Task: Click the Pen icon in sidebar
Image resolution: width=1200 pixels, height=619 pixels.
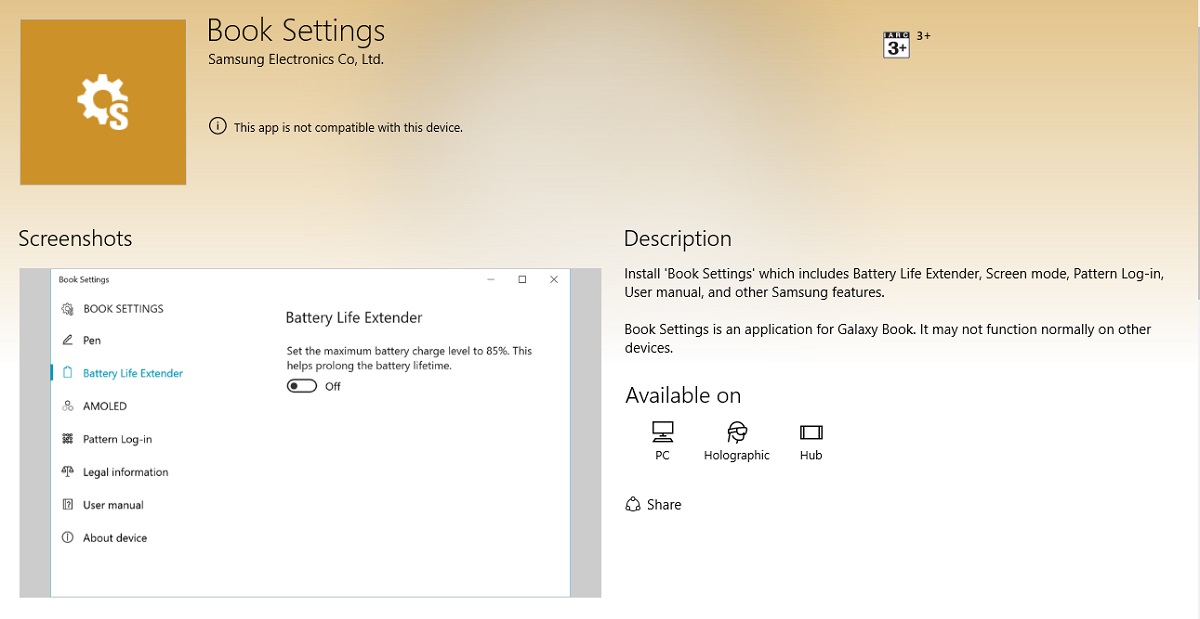Action: point(68,340)
